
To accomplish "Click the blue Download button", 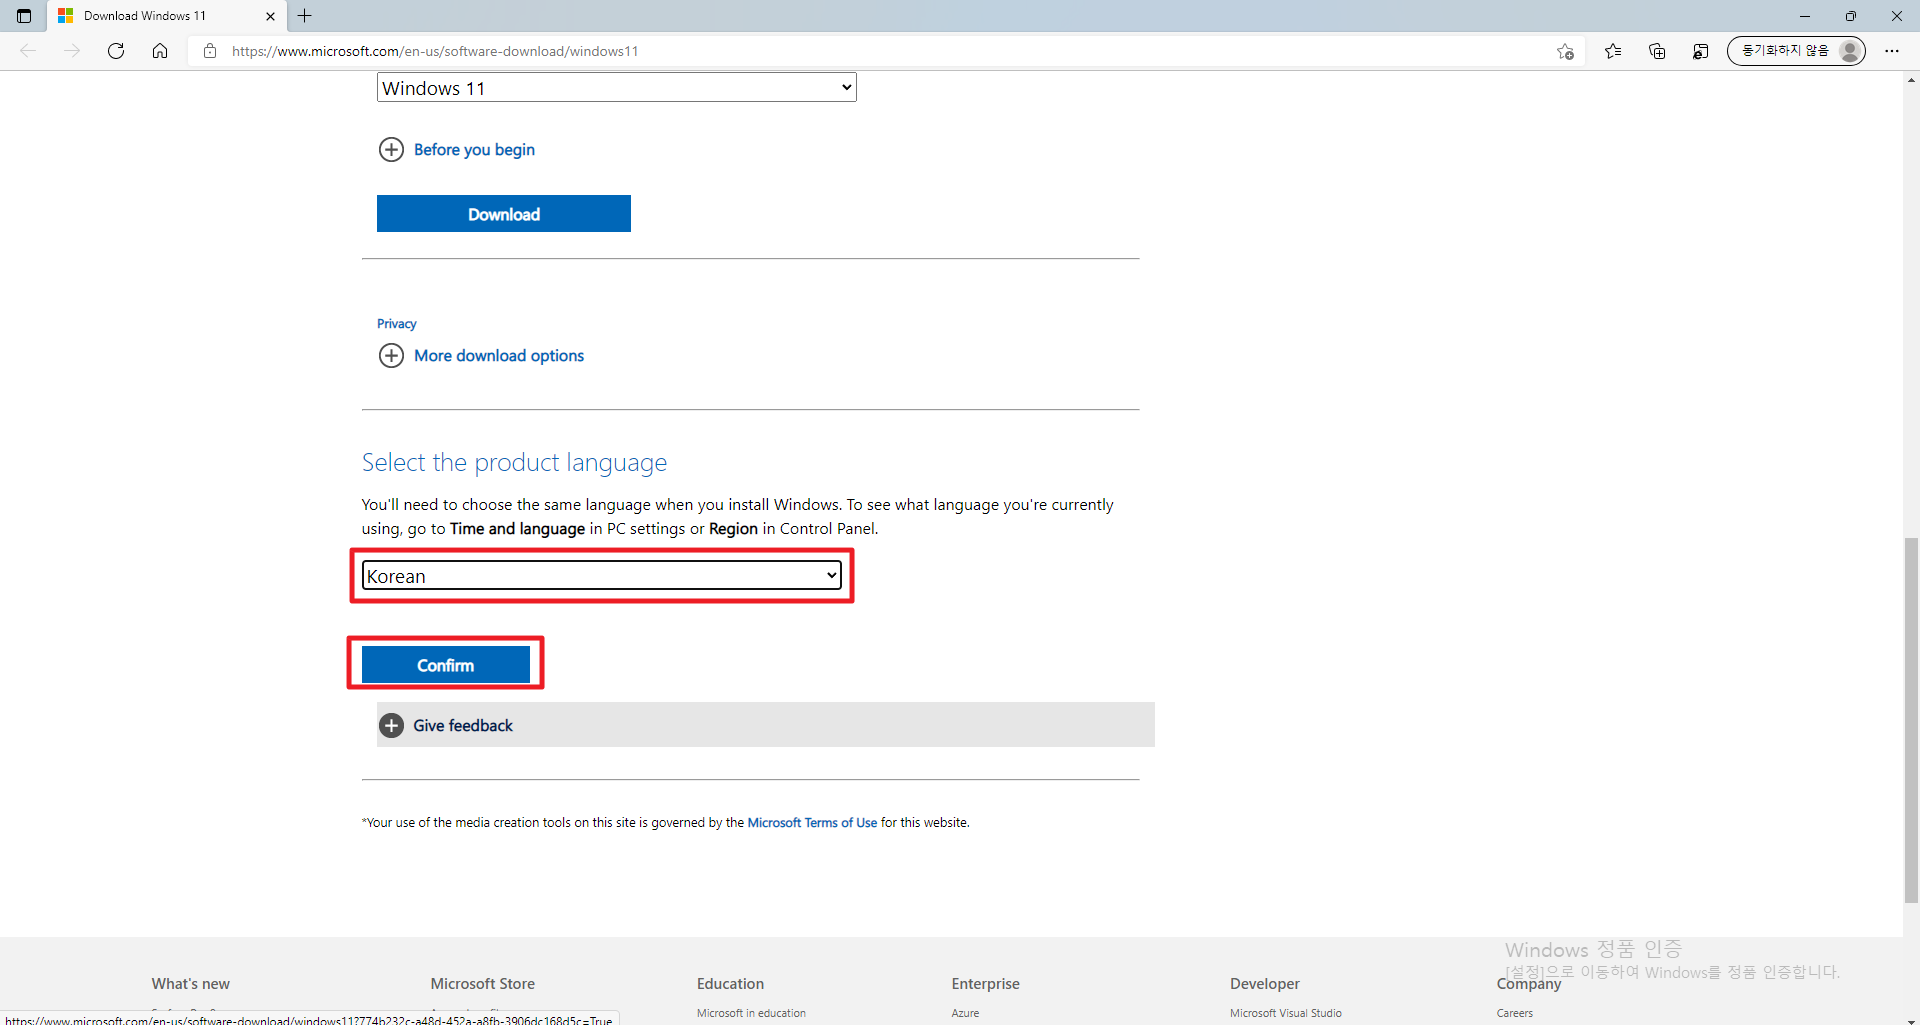I will 504,214.
